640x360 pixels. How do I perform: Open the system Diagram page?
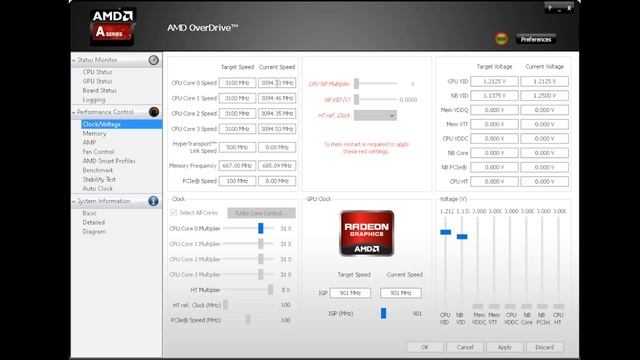click(x=94, y=231)
